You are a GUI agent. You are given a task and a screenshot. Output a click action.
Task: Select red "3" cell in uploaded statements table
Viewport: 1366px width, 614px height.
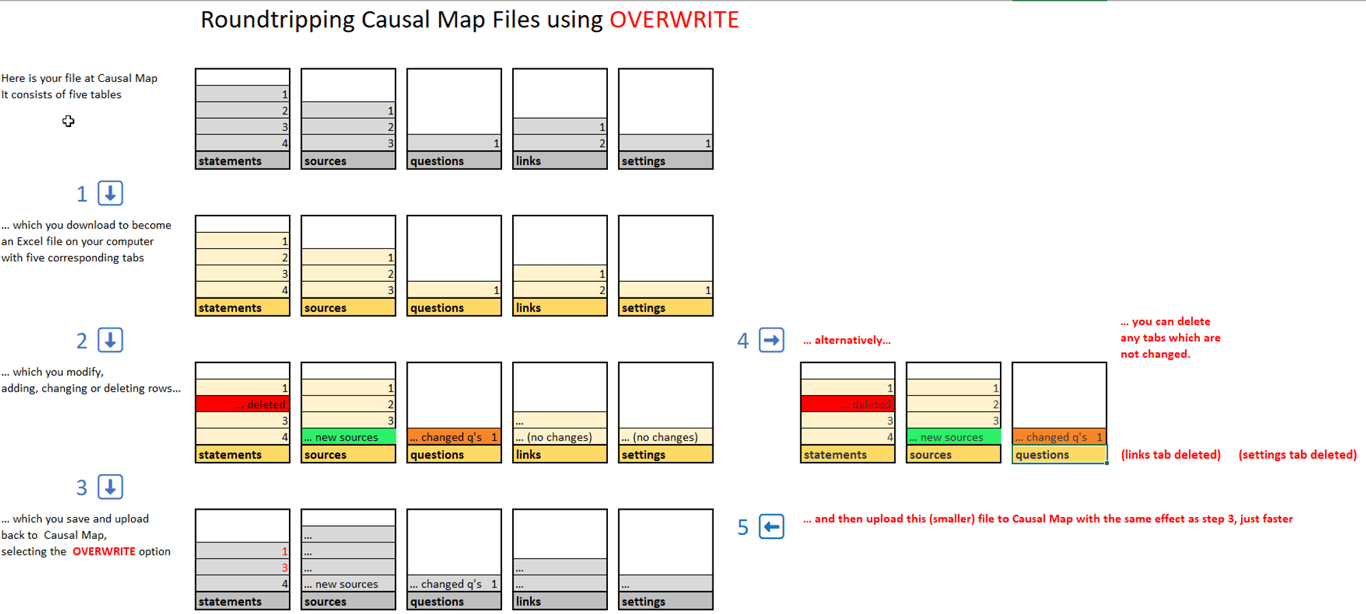tap(242, 568)
